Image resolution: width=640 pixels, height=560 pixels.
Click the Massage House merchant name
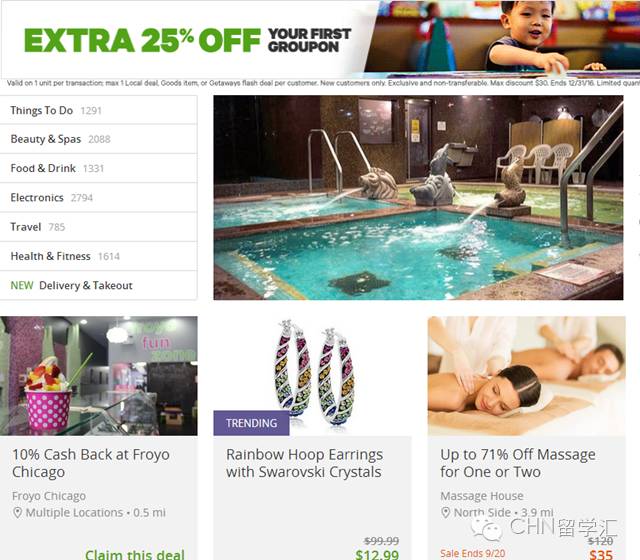(482, 496)
